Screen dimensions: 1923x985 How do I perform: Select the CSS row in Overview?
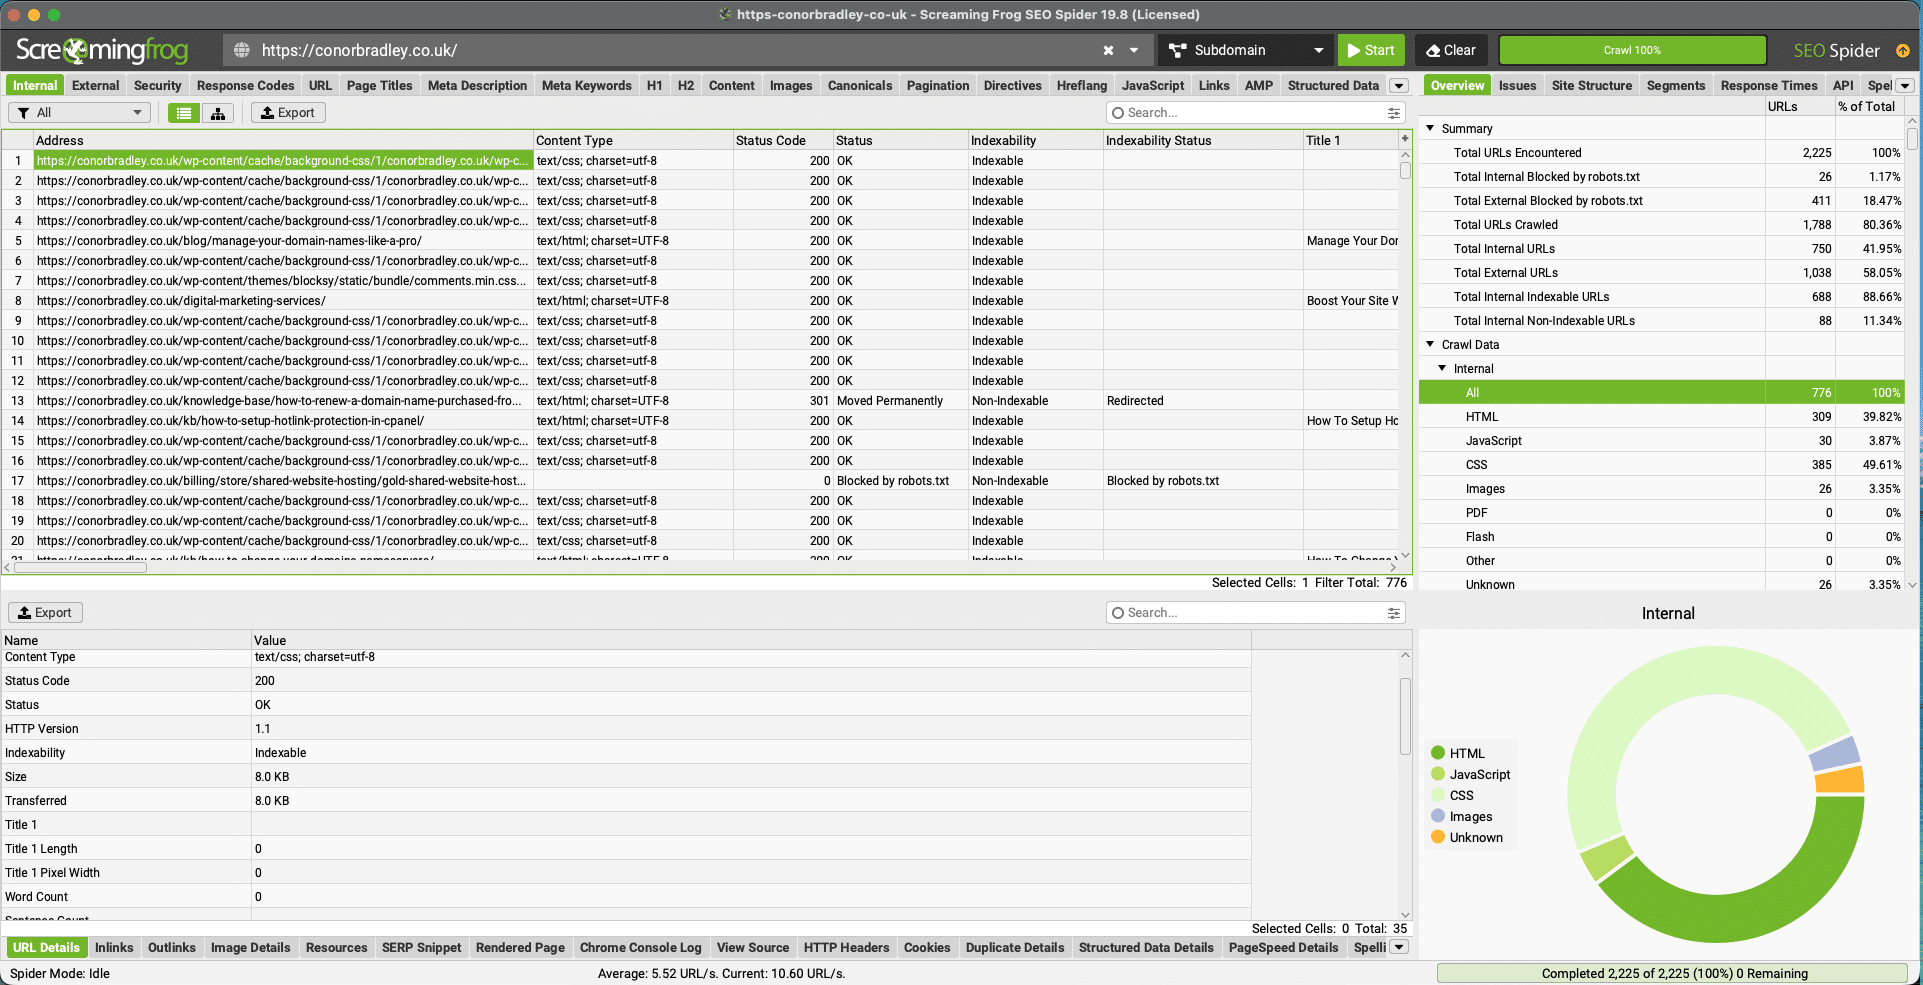1660,465
